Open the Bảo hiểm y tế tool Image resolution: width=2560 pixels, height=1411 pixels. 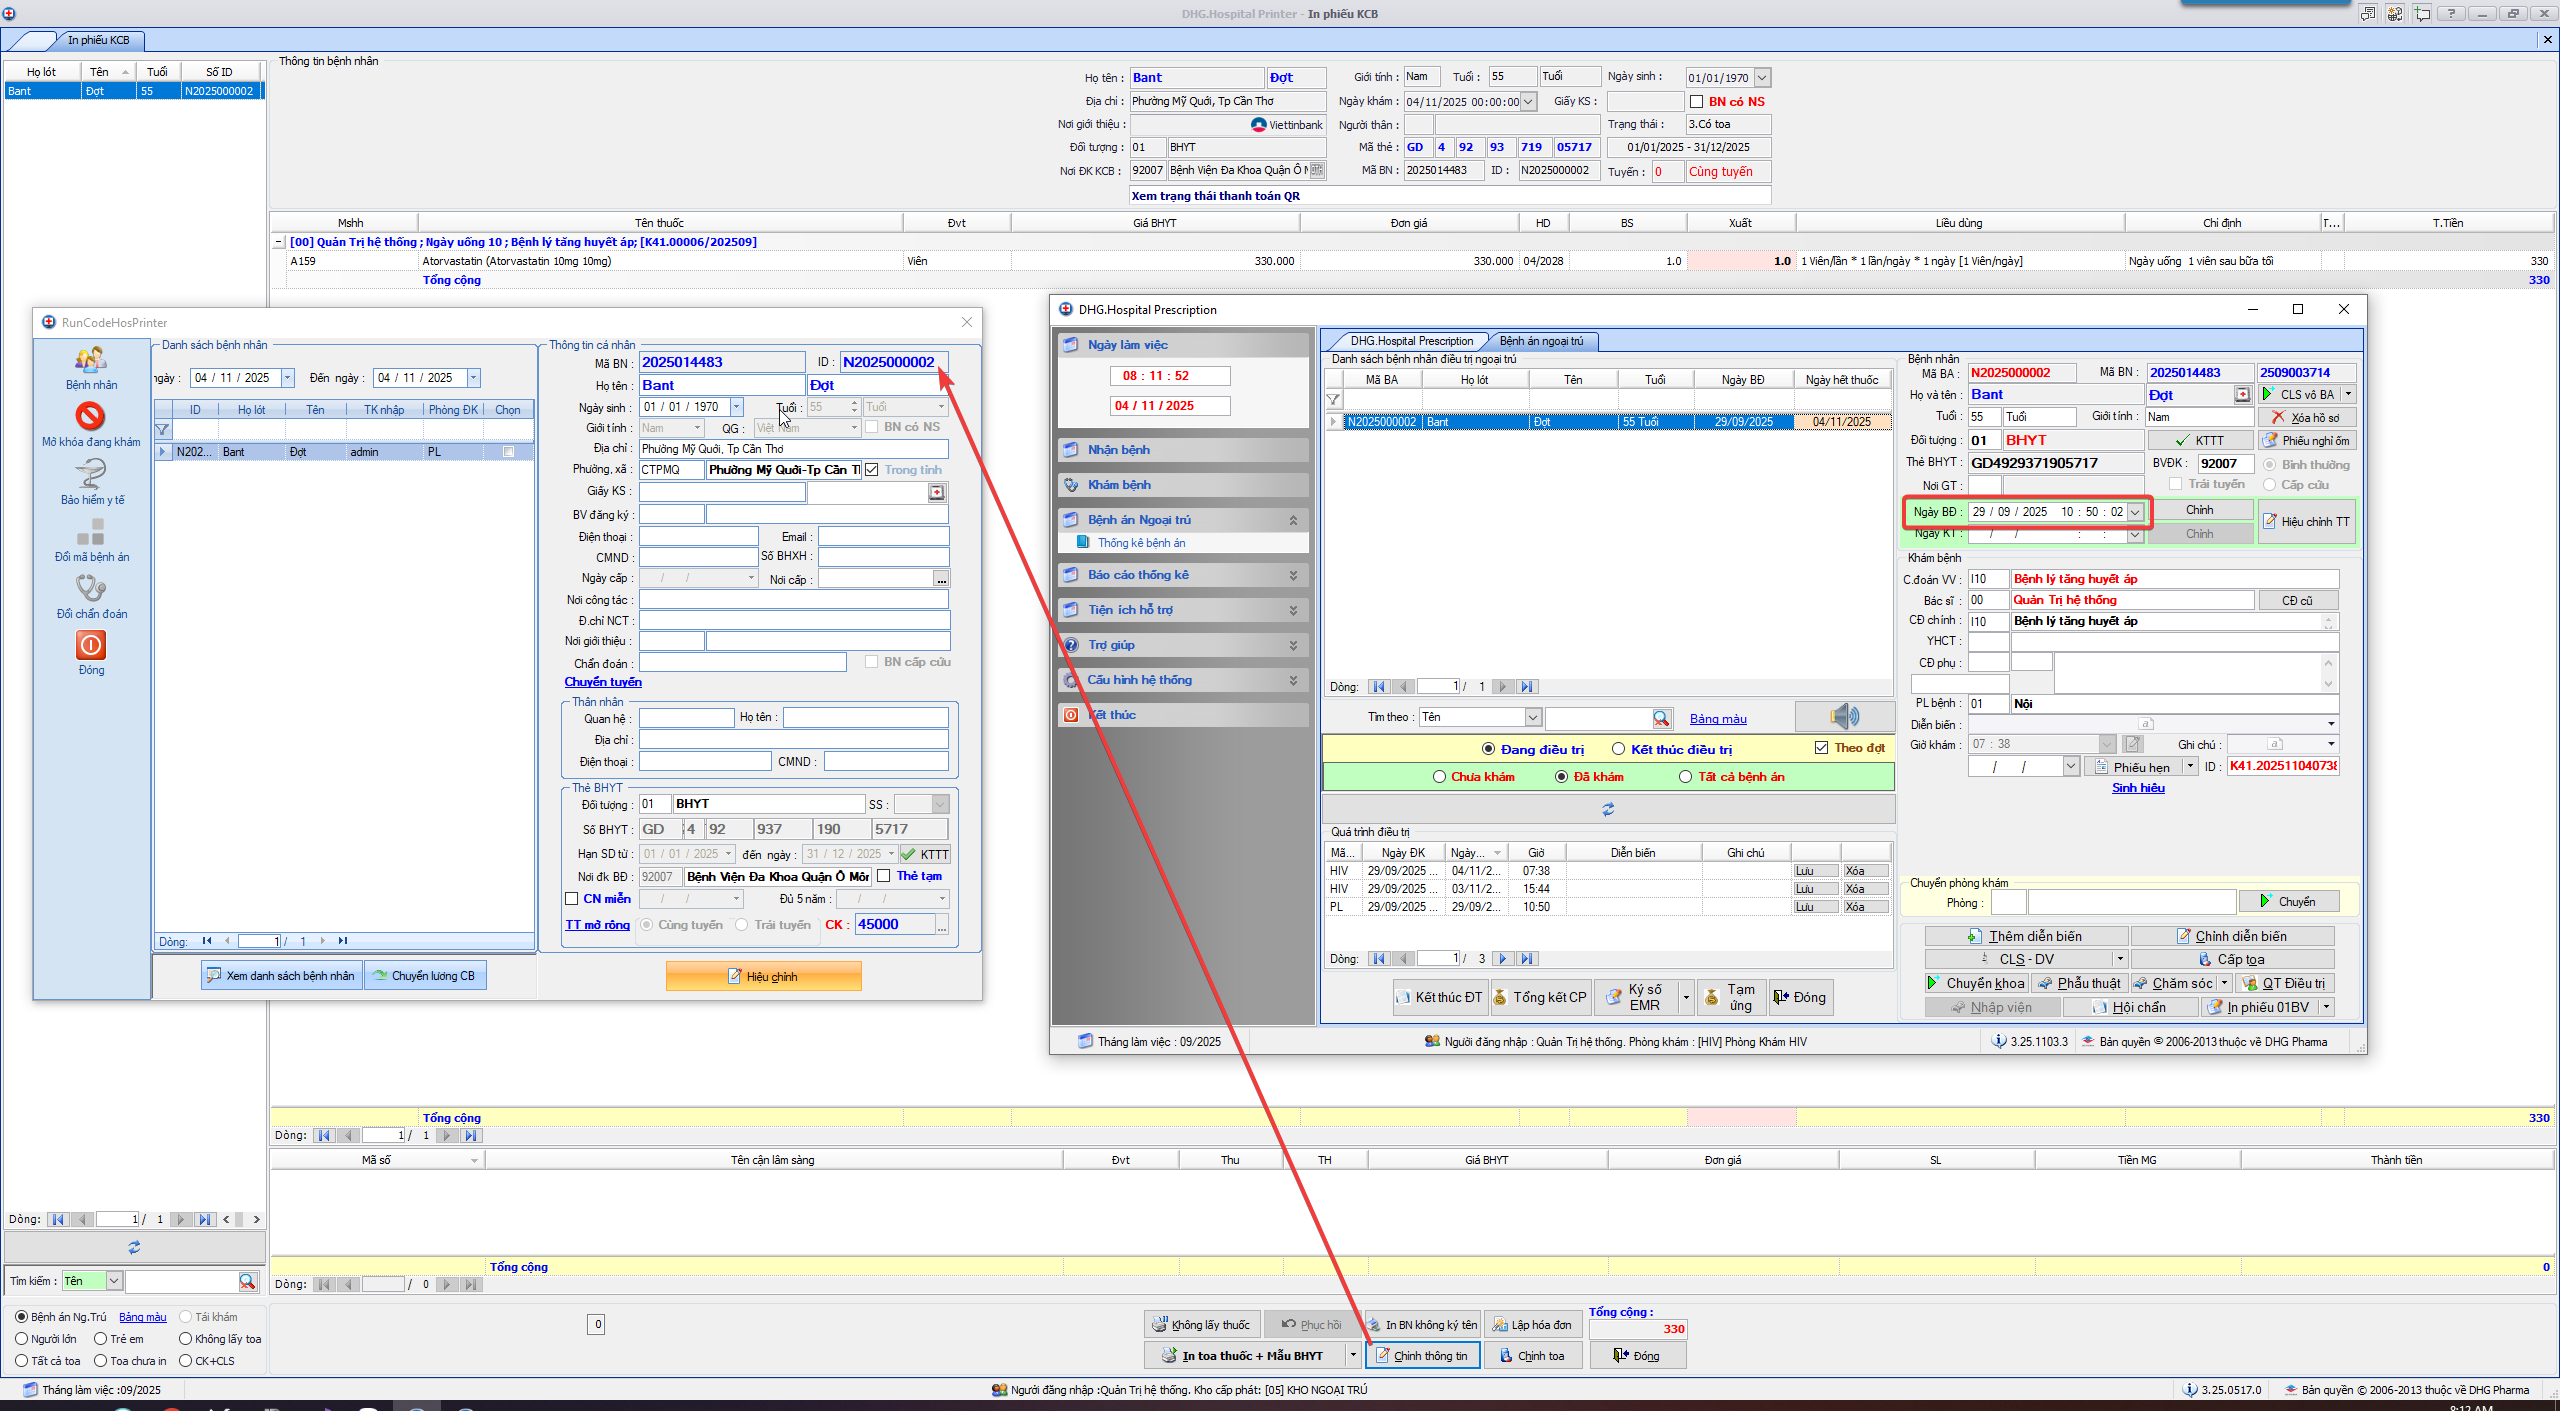click(91, 474)
